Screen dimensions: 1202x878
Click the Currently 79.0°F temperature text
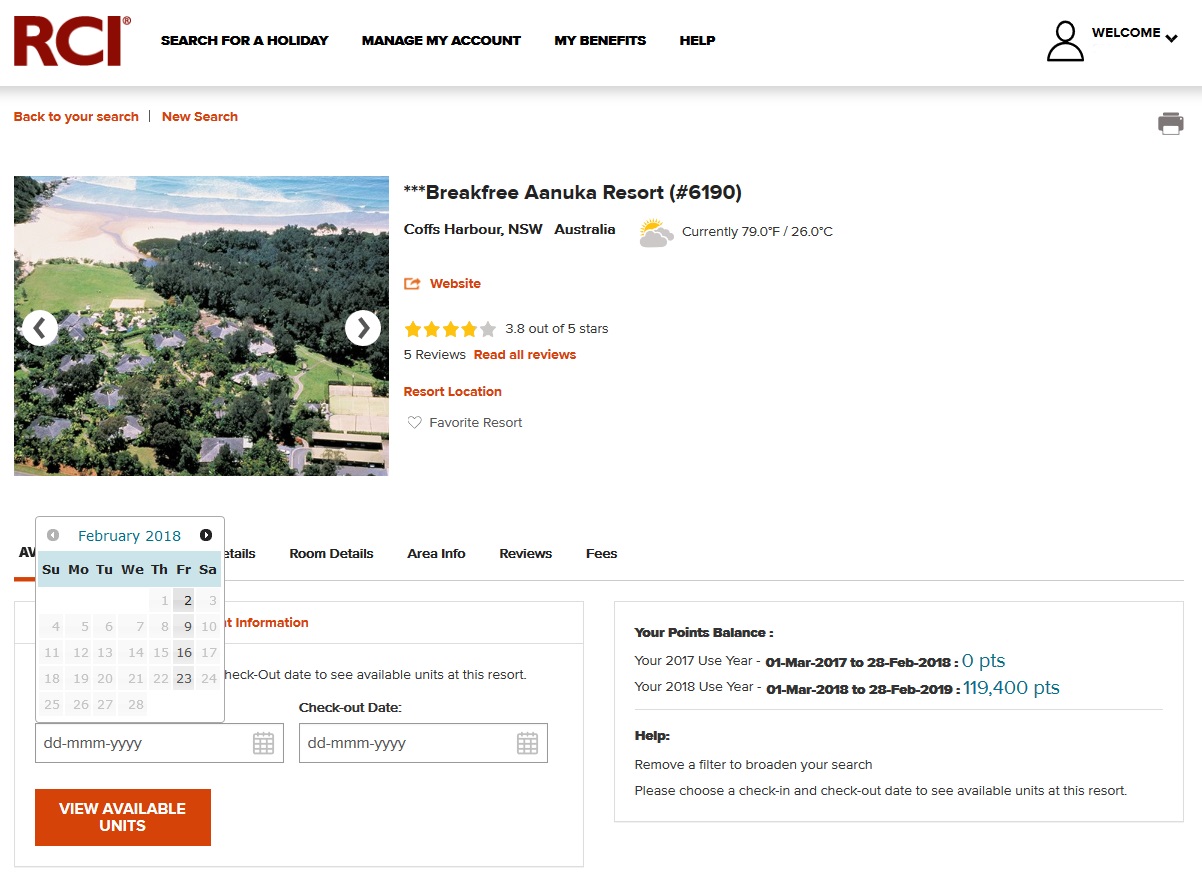click(x=757, y=232)
